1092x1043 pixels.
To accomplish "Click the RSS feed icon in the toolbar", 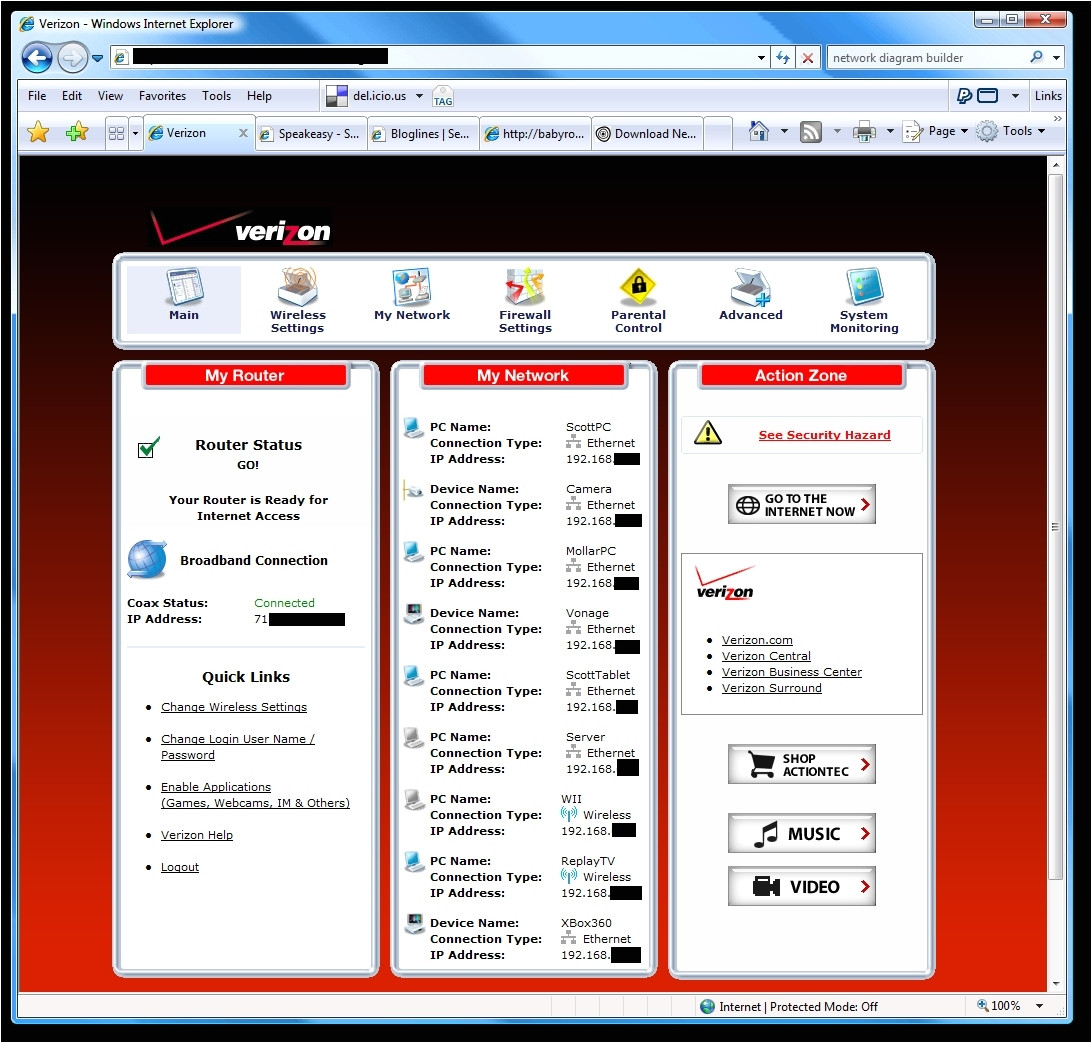I will (811, 131).
